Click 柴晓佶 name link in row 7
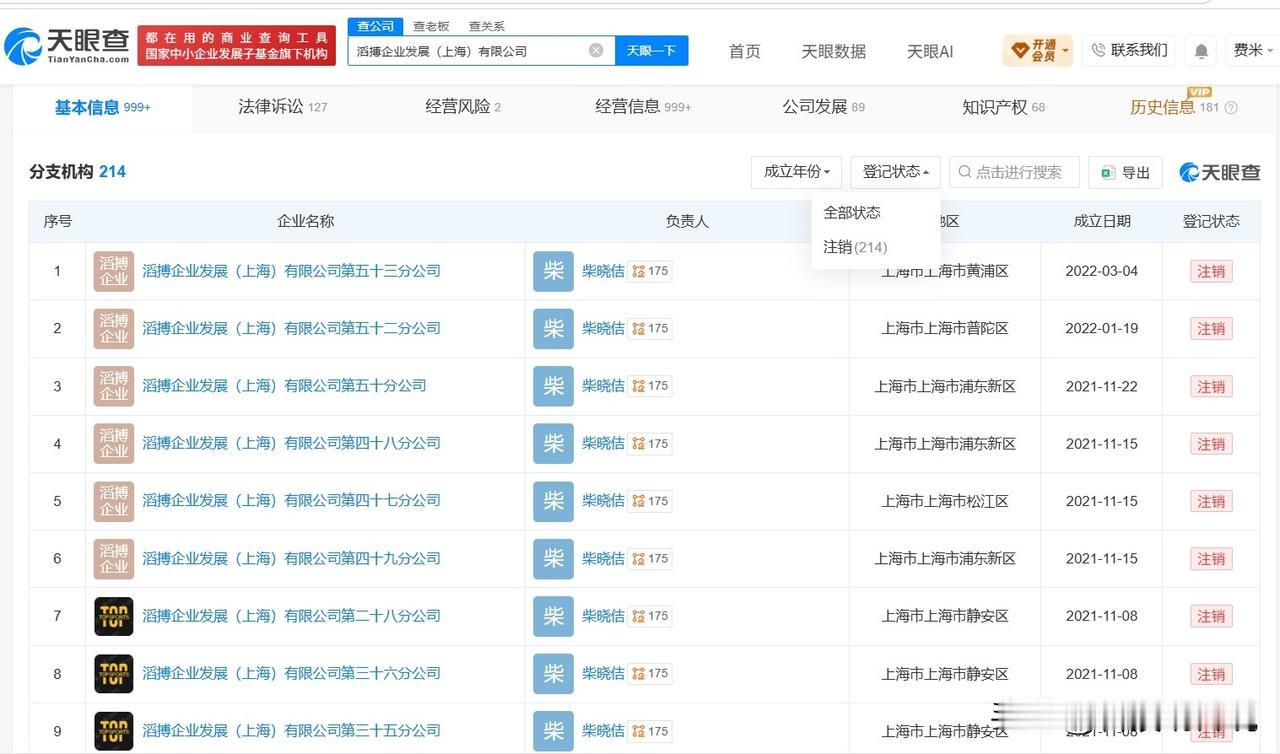Image resolution: width=1280 pixels, height=754 pixels. [603, 616]
